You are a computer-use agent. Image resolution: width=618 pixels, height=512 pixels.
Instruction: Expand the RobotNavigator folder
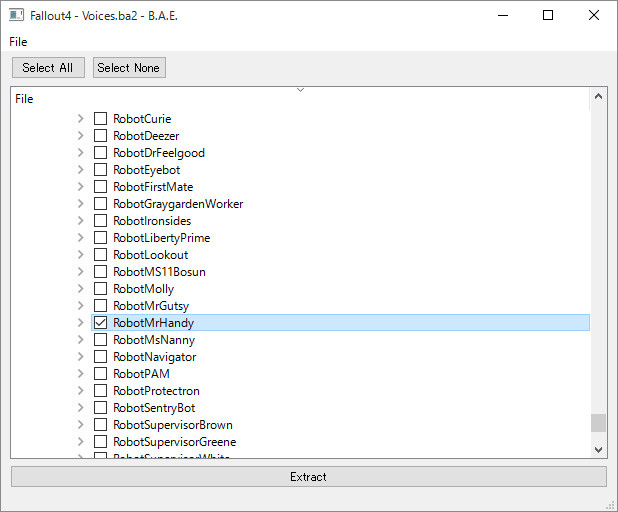tap(81, 357)
